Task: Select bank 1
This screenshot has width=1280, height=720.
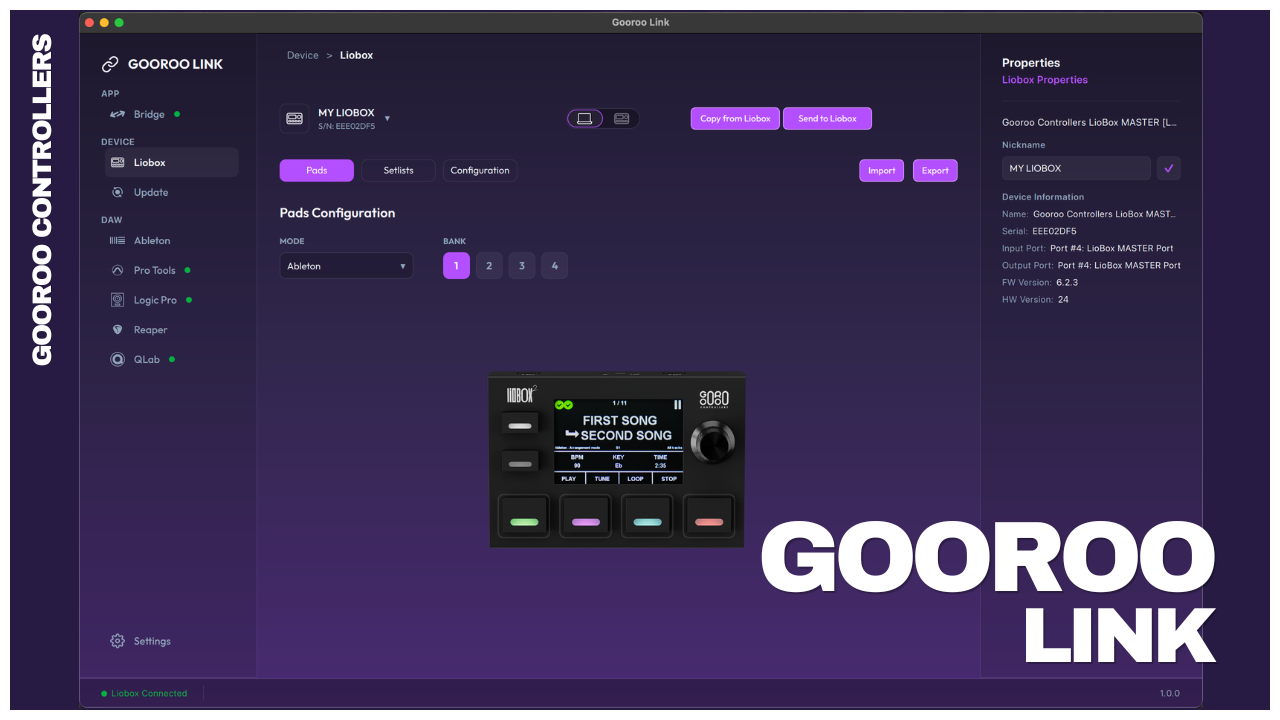Action: tap(456, 266)
